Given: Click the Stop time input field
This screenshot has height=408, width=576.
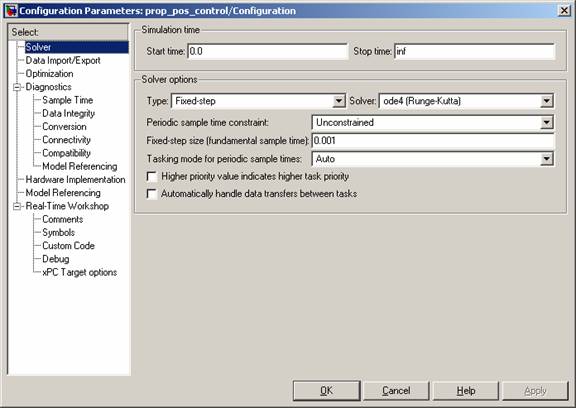Looking at the screenshot, I should [x=474, y=51].
